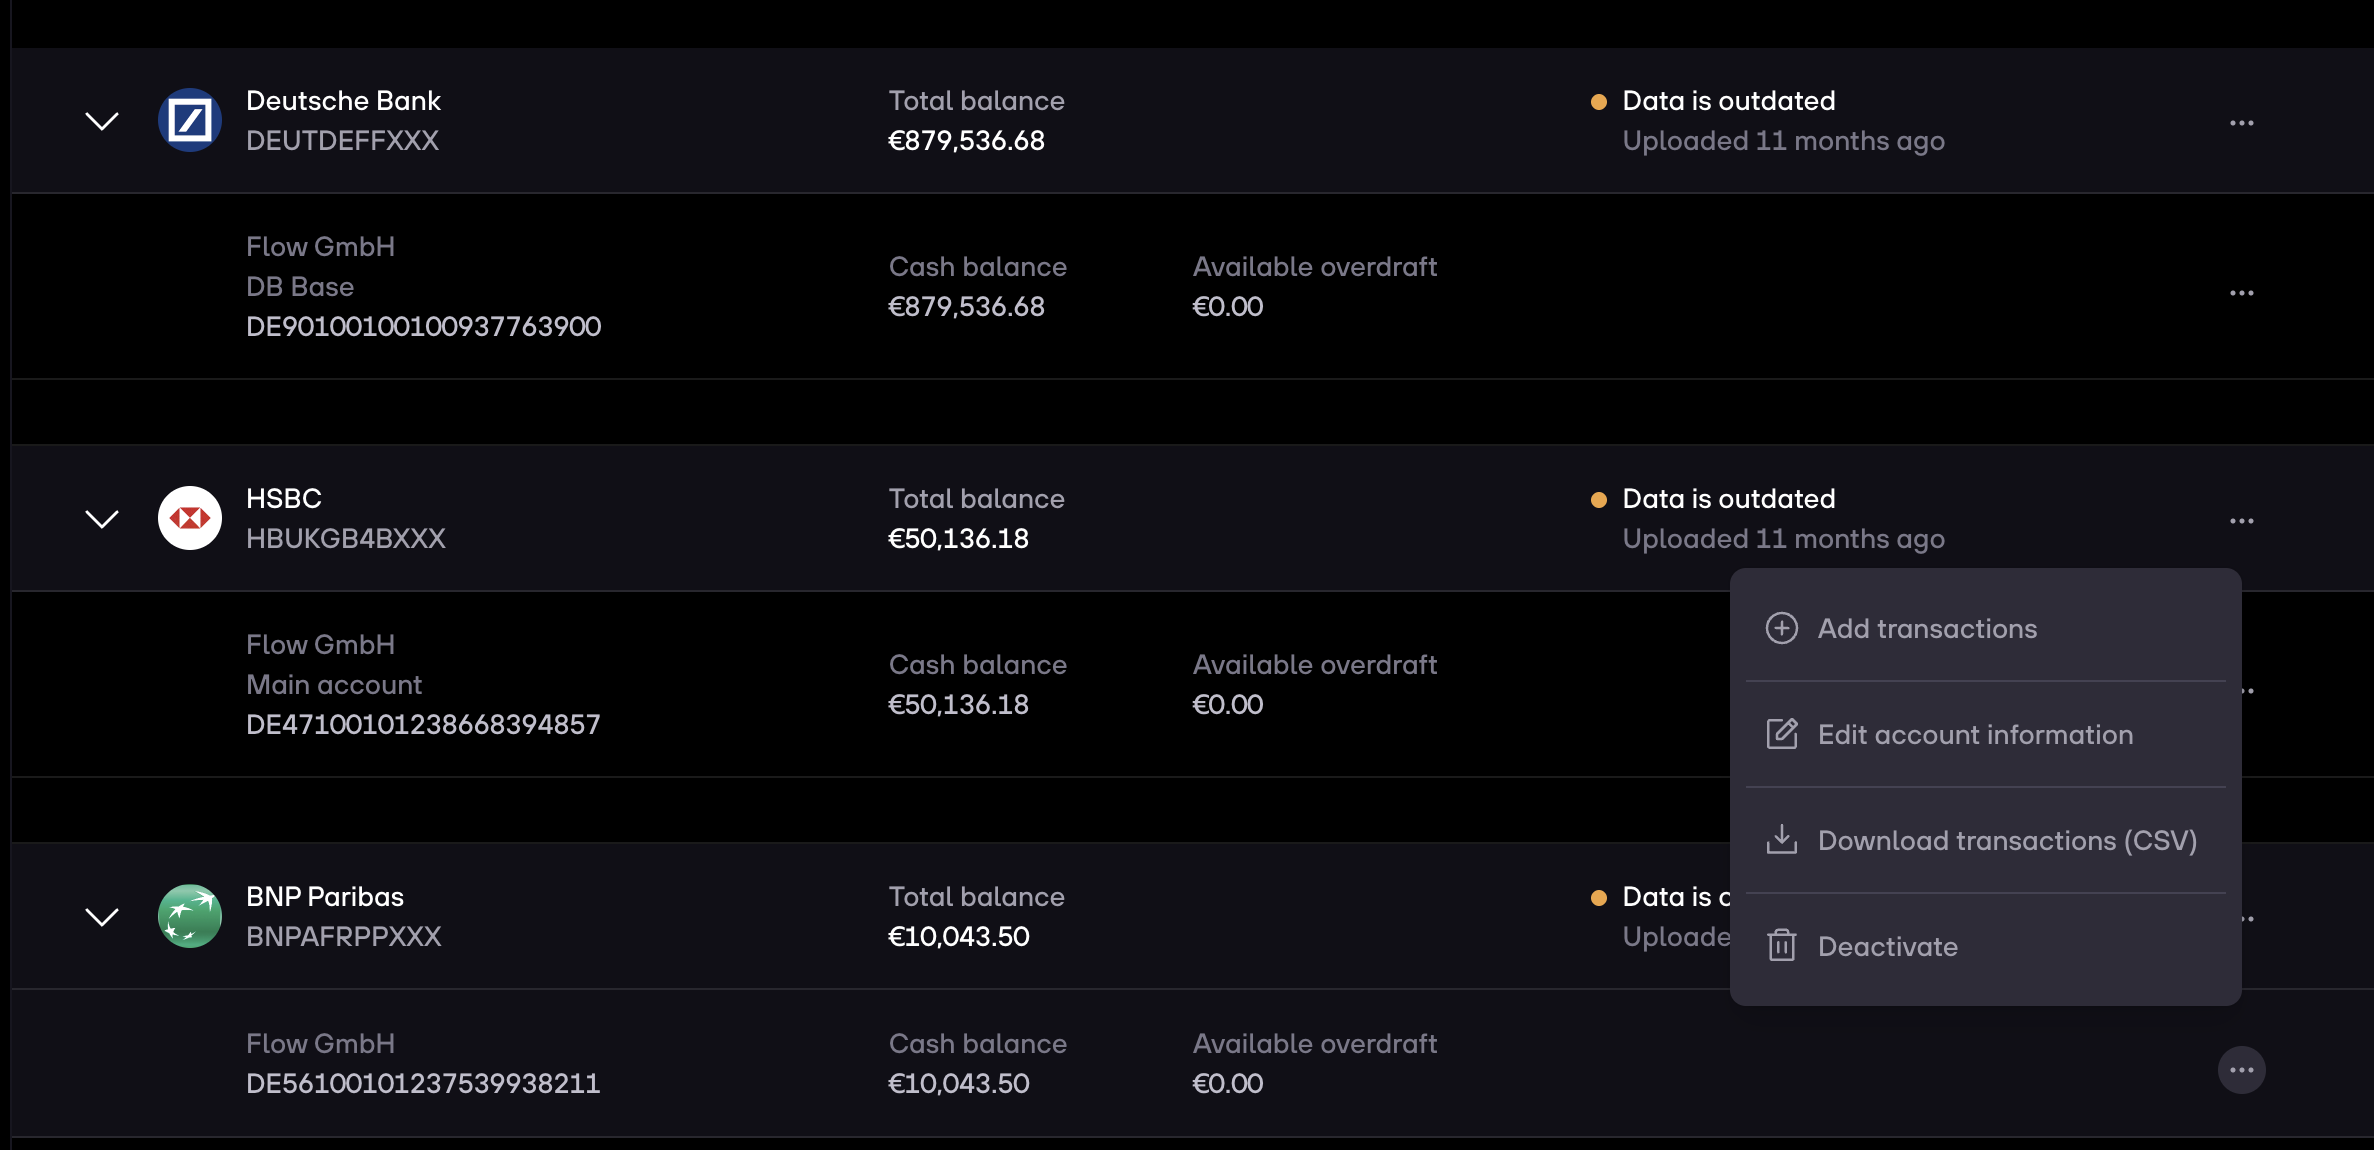Image resolution: width=2374 pixels, height=1150 pixels.
Task: Click BNP Paribas total balance €10,043.50
Action: tap(959, 936)
